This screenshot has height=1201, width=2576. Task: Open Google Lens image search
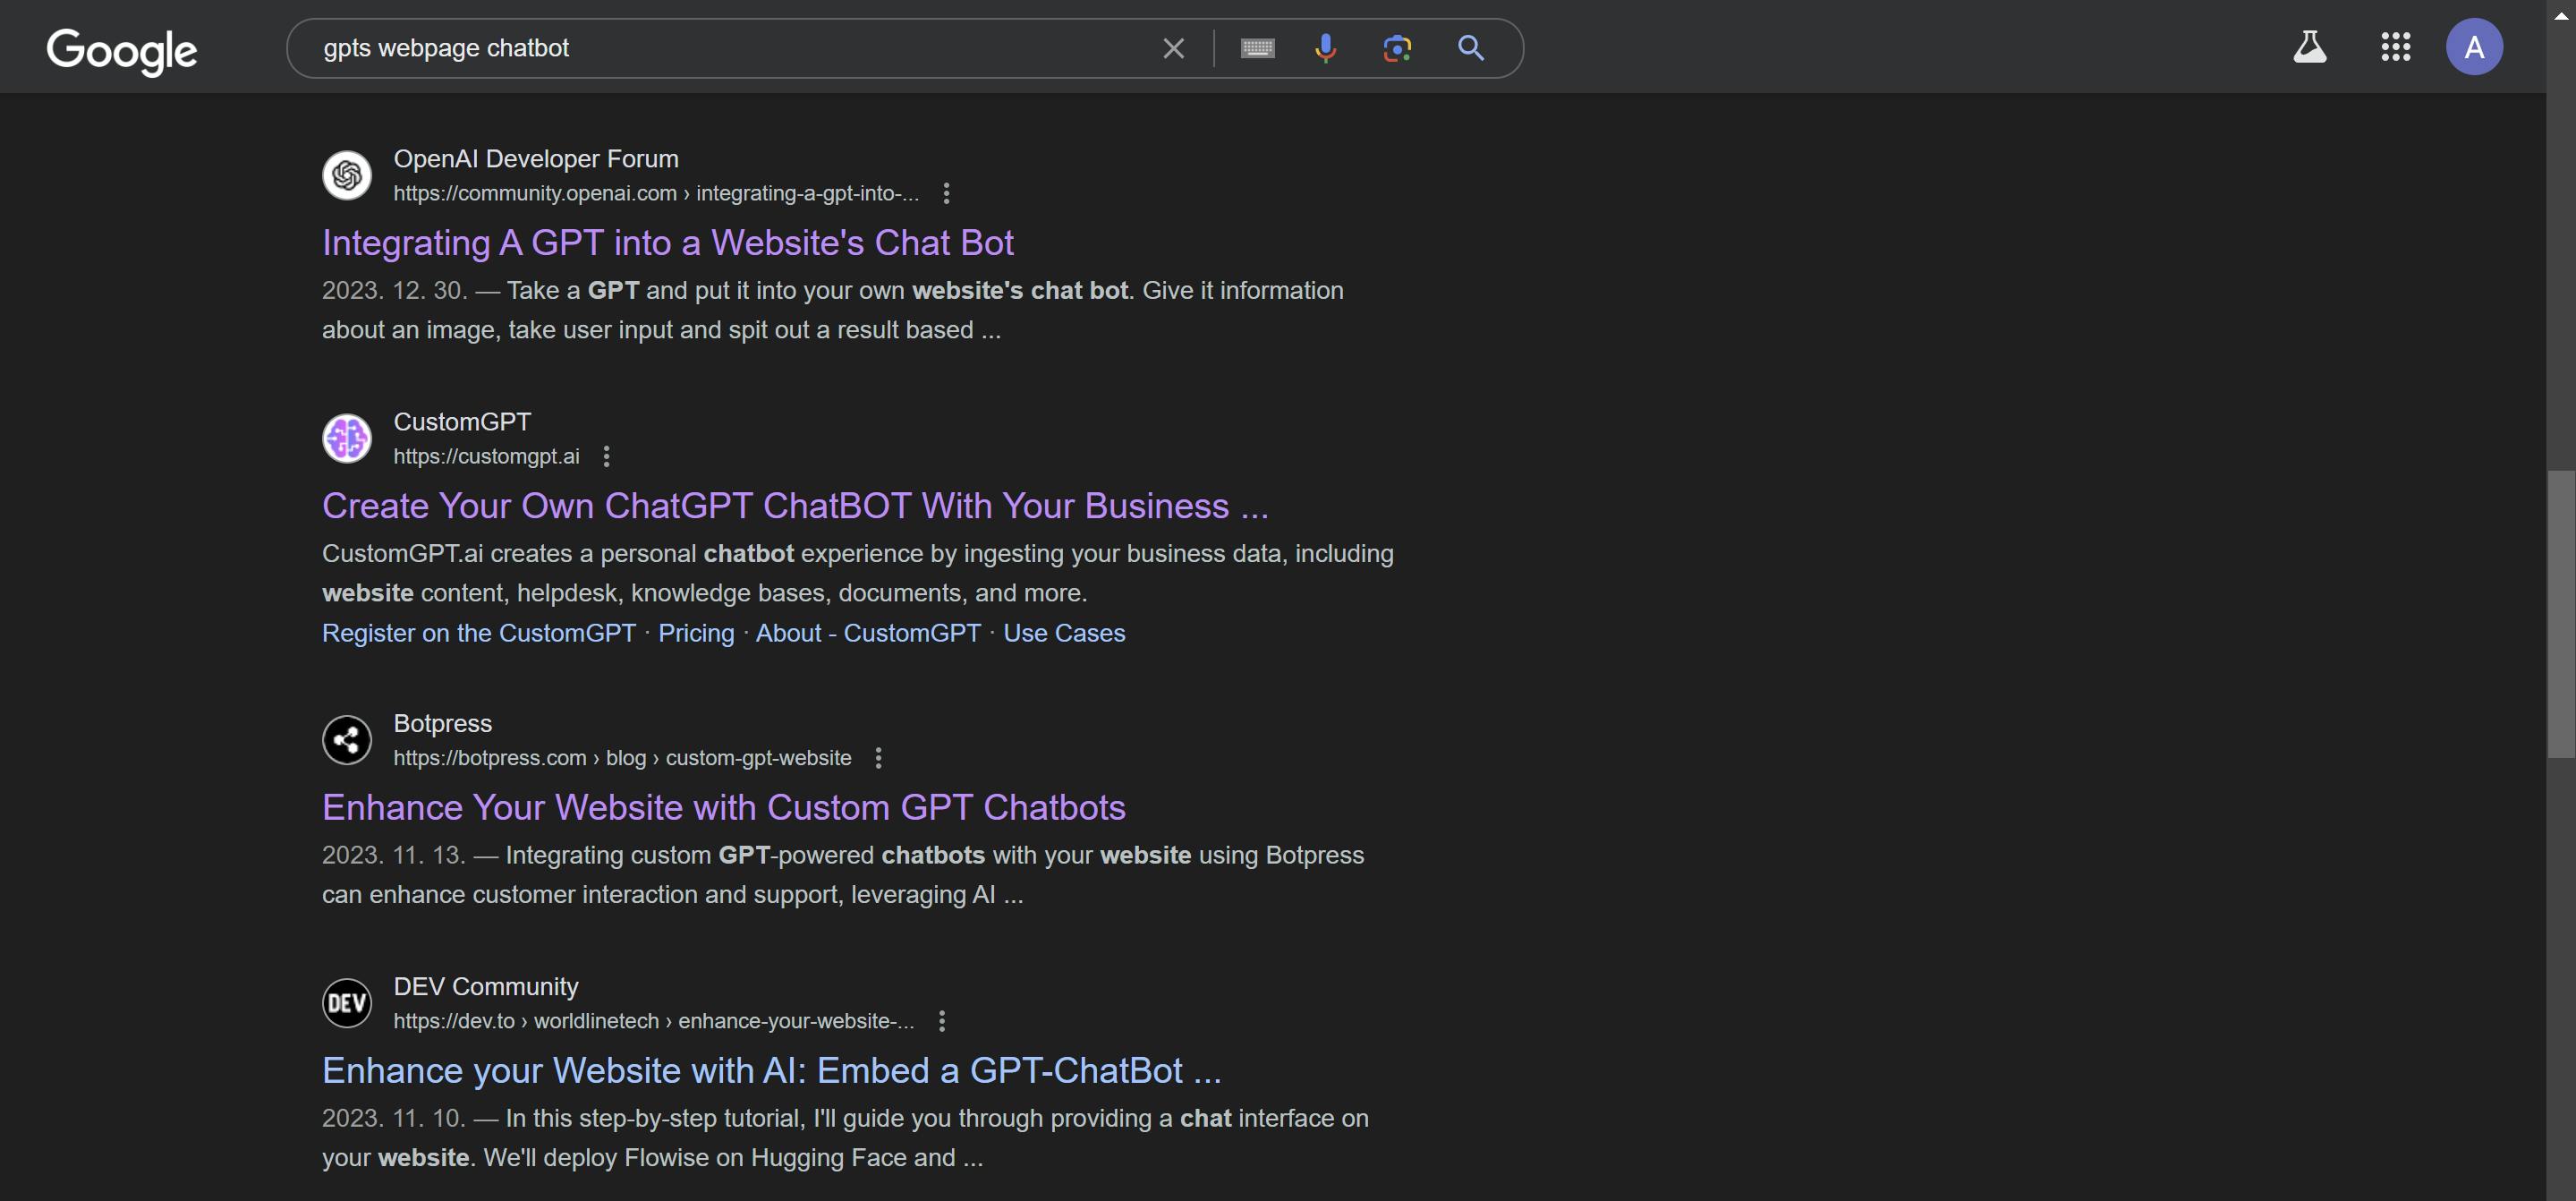(1397, 48)
